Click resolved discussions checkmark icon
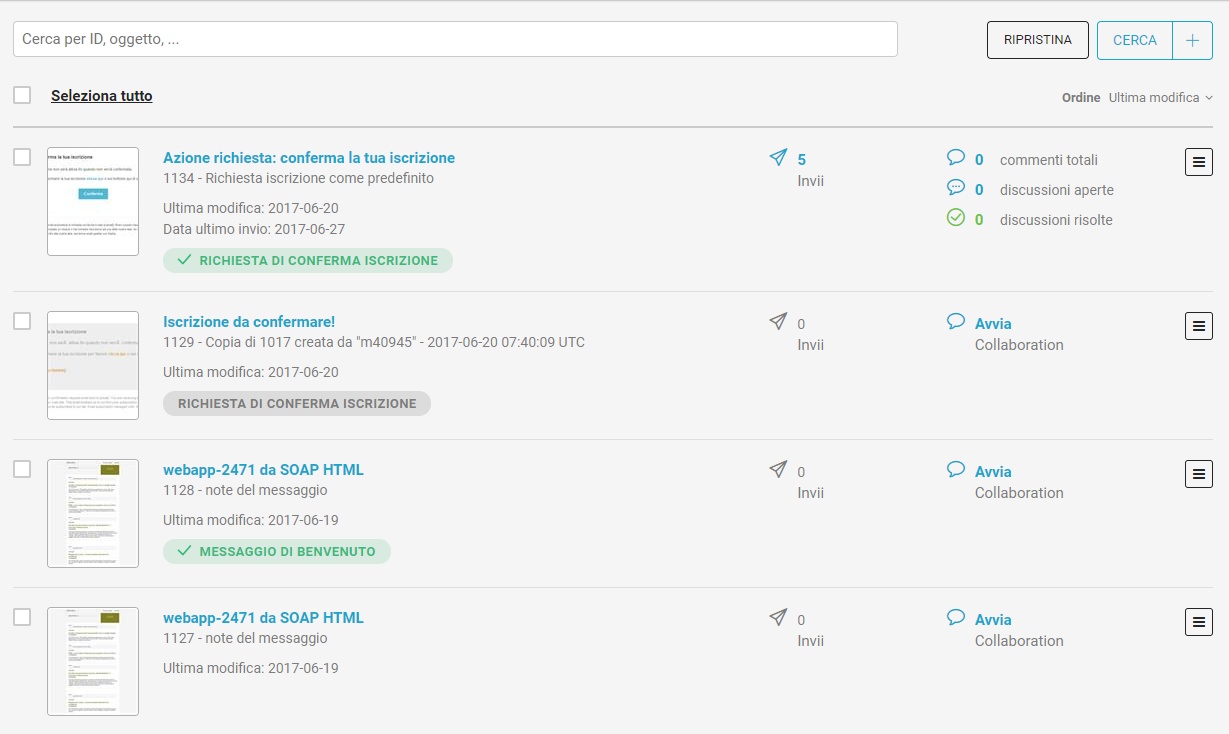Screen dimensions: 1229x734 coord(956,218)
